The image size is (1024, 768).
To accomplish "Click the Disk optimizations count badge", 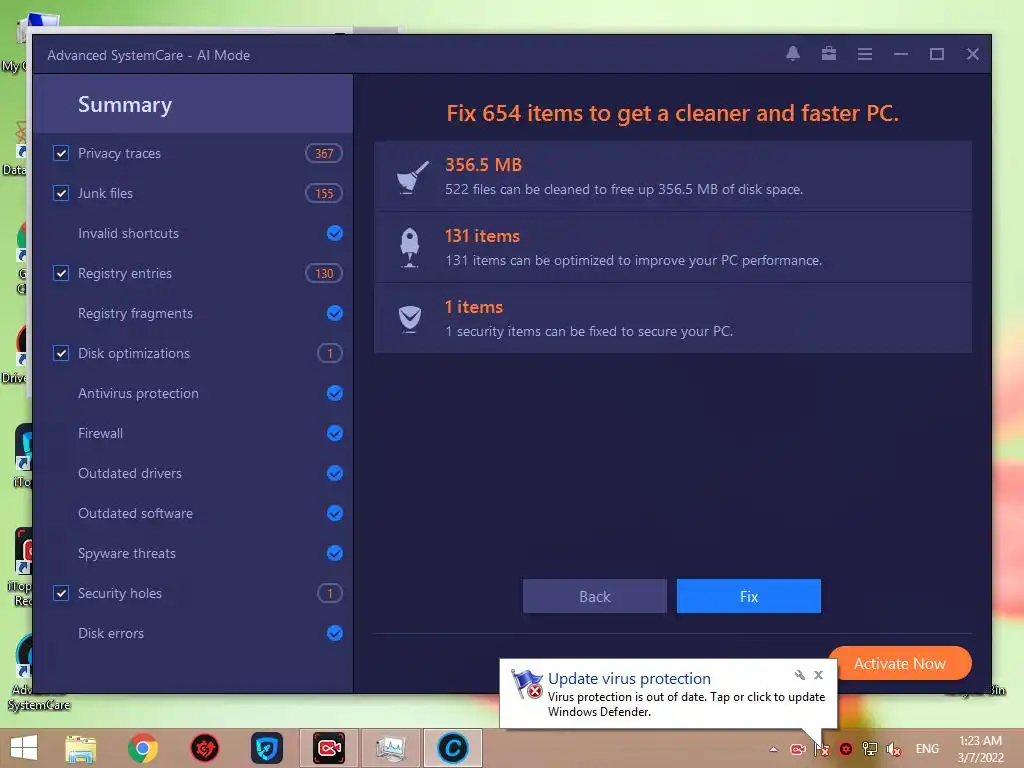I will click(x=330, y=353).
